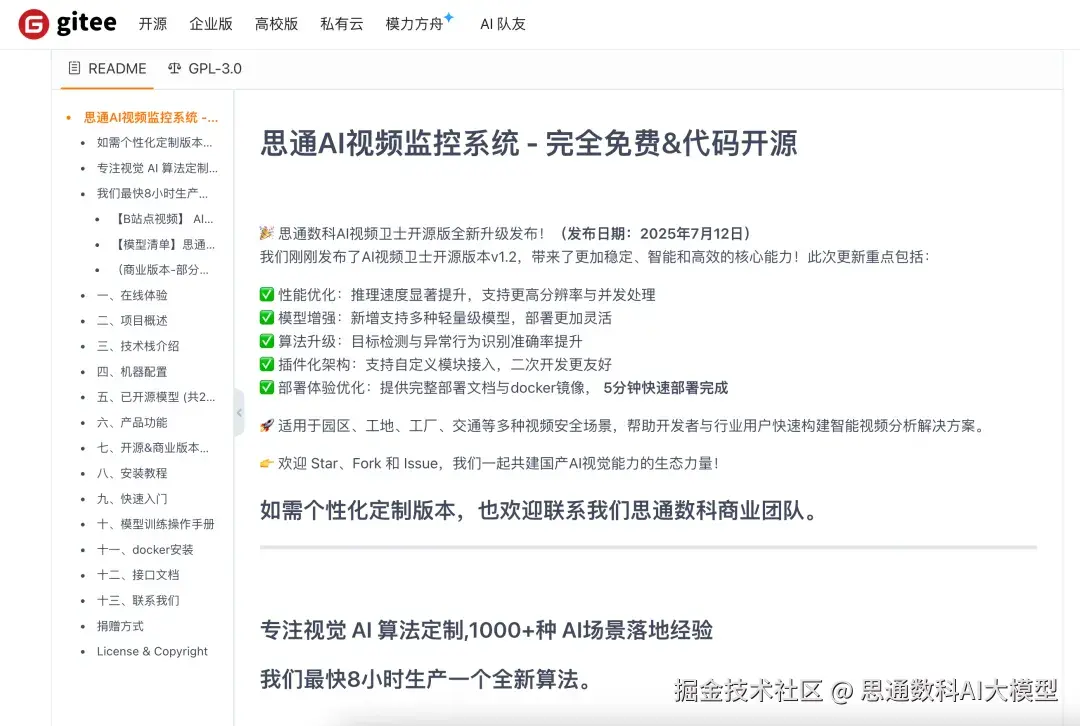The image size is (1080, 726).
Task: Select 企业版 from the navigation bar
Action: point(210,24)
